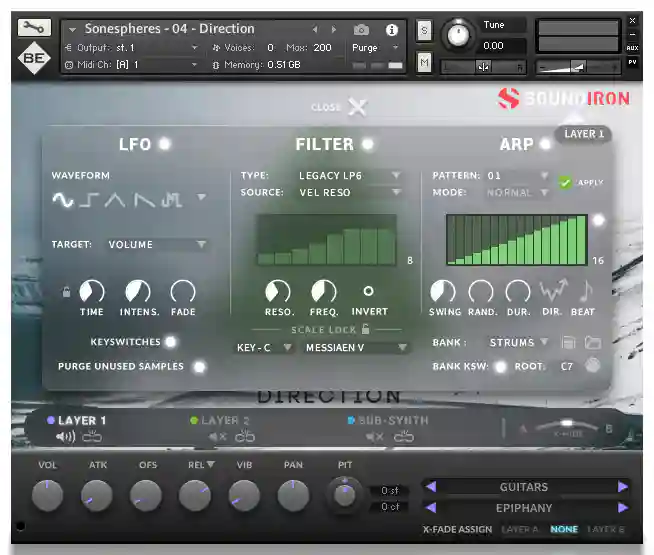Image resolution: width=654 pixels, height=555 pixels.
Task: Toggle the APPLY checkbox
Action: [x=565, y=182]
